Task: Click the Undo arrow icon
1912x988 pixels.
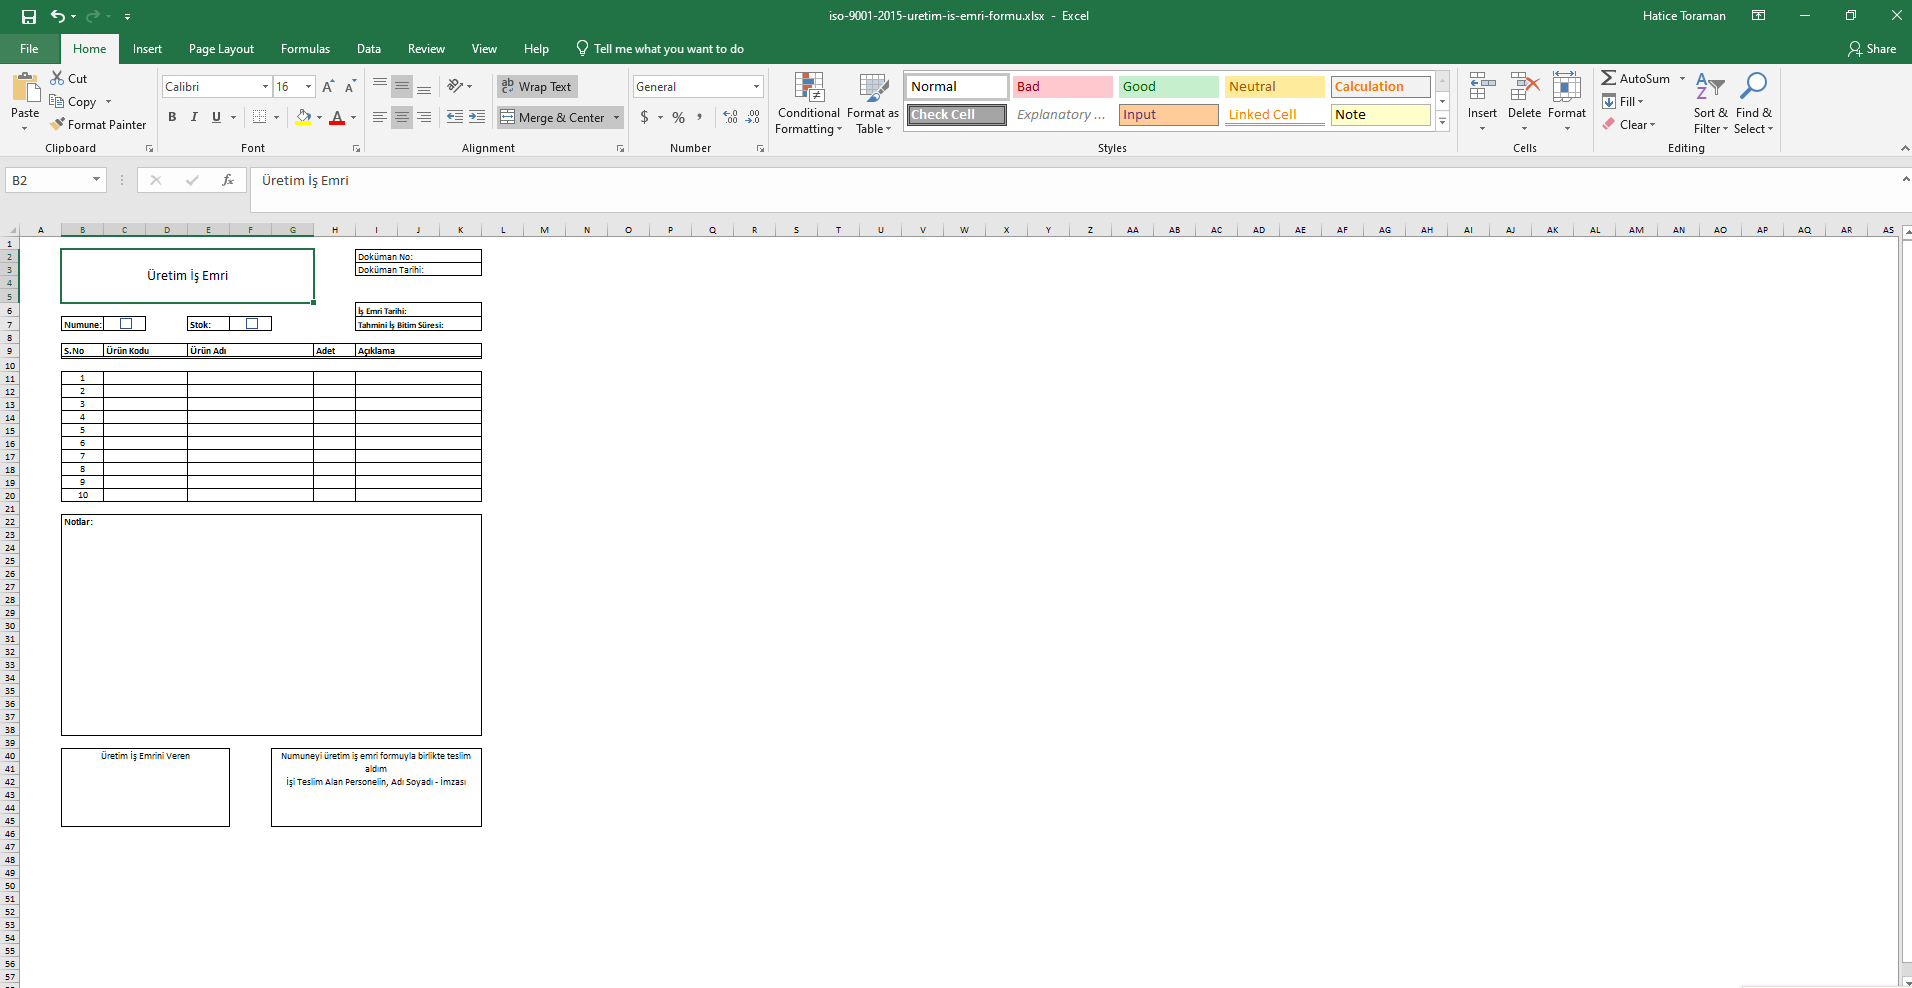Action: [x=58, y=16]
